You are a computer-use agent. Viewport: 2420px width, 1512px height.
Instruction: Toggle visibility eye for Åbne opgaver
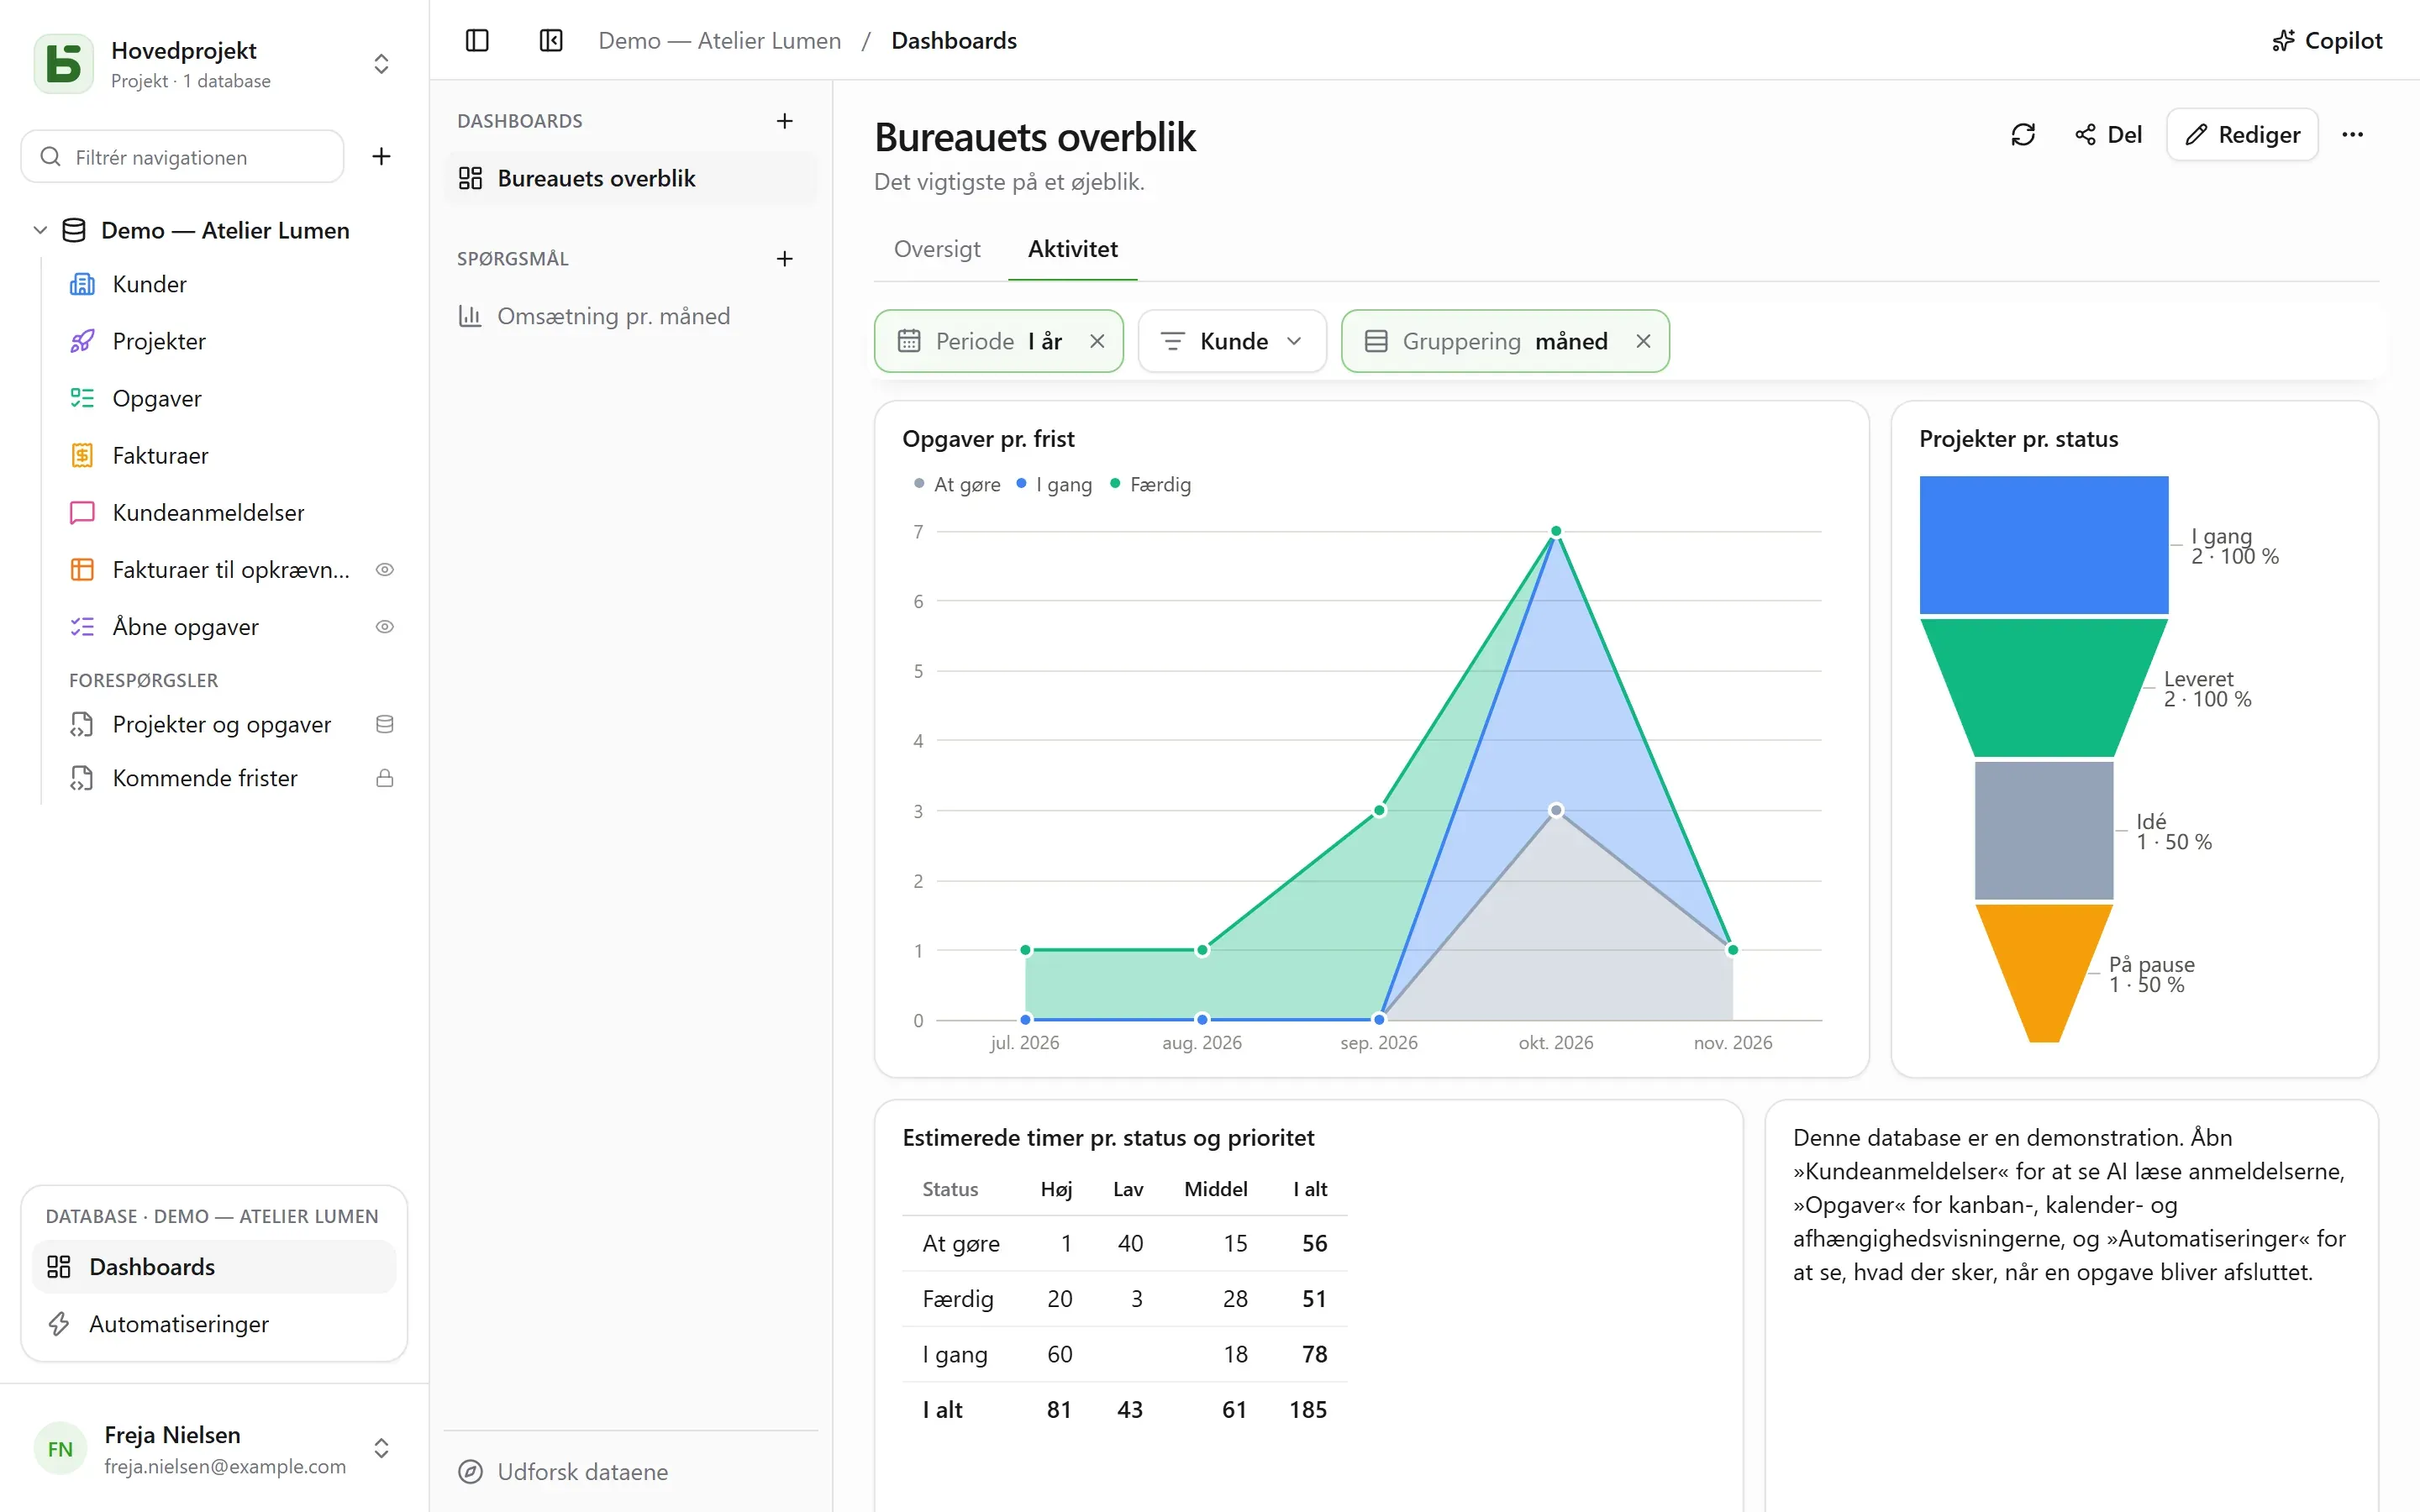click(384, 626)
